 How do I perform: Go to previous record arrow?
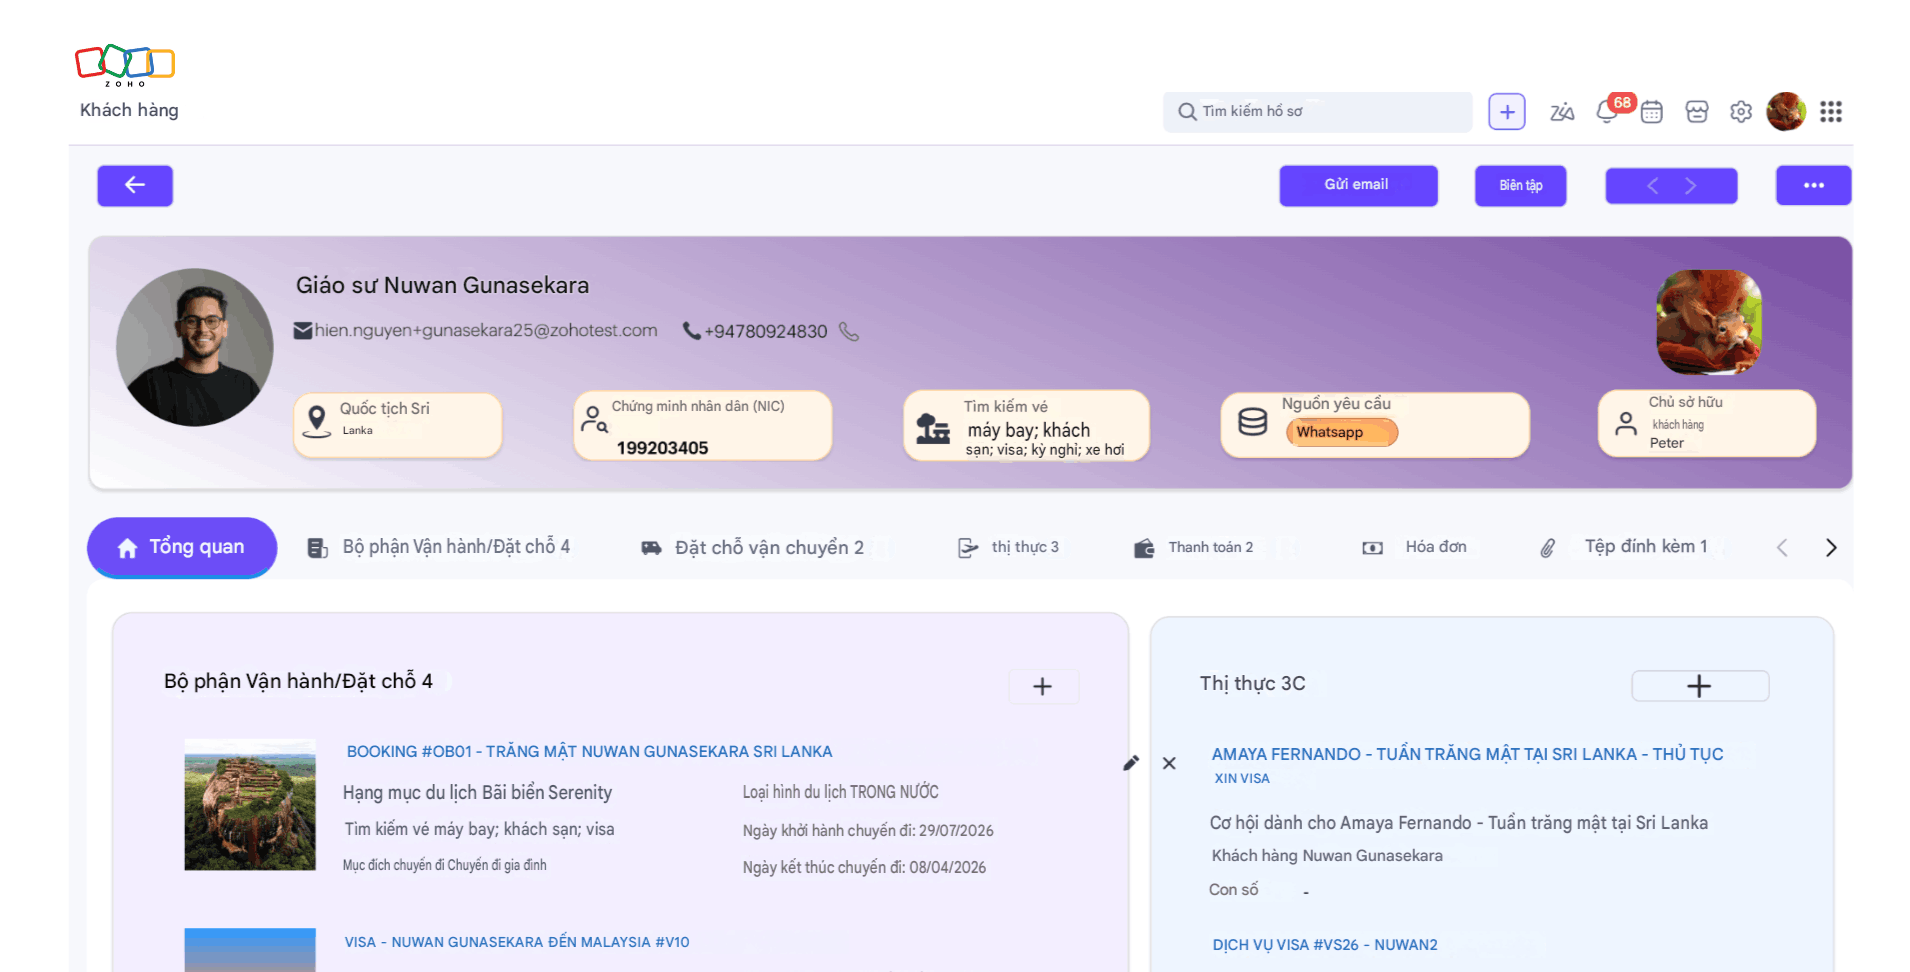click(x=1653, y=185)
